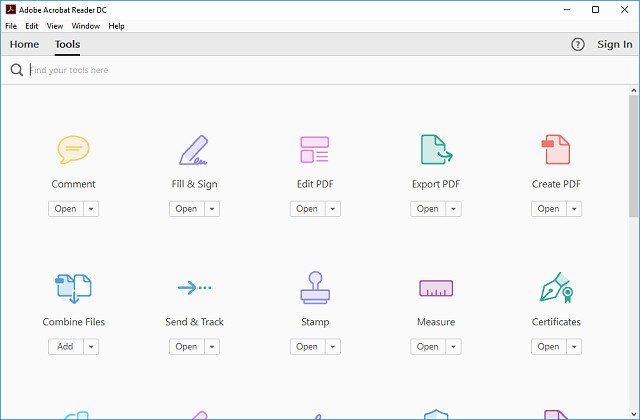
Task: Open the Stamp tool
Action: point(307,347)
